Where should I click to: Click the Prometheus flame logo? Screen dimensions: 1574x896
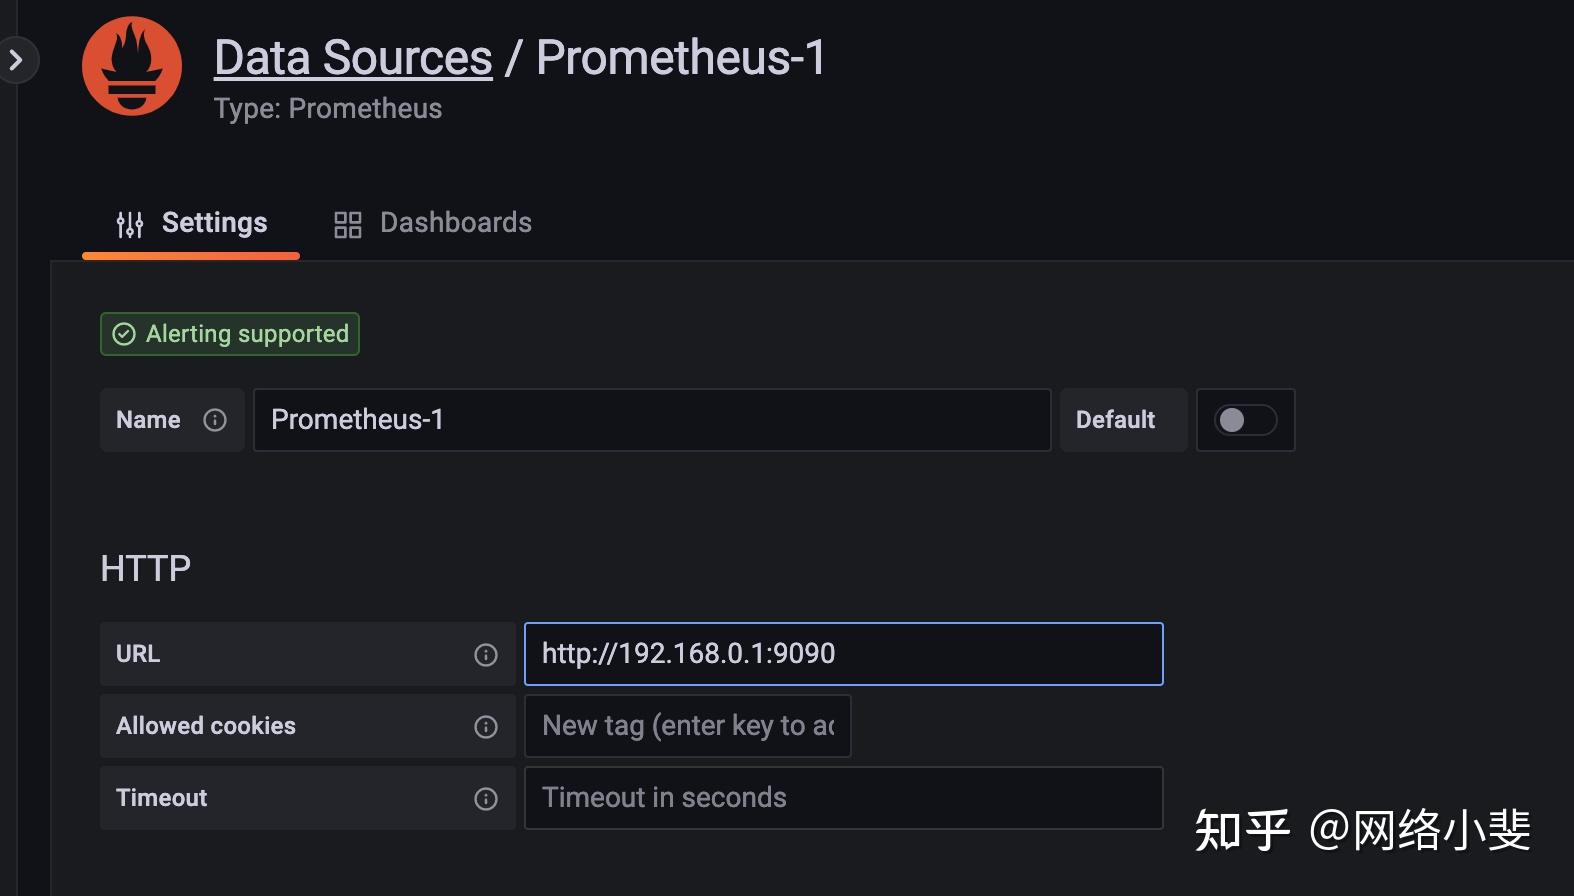[132, 66]
